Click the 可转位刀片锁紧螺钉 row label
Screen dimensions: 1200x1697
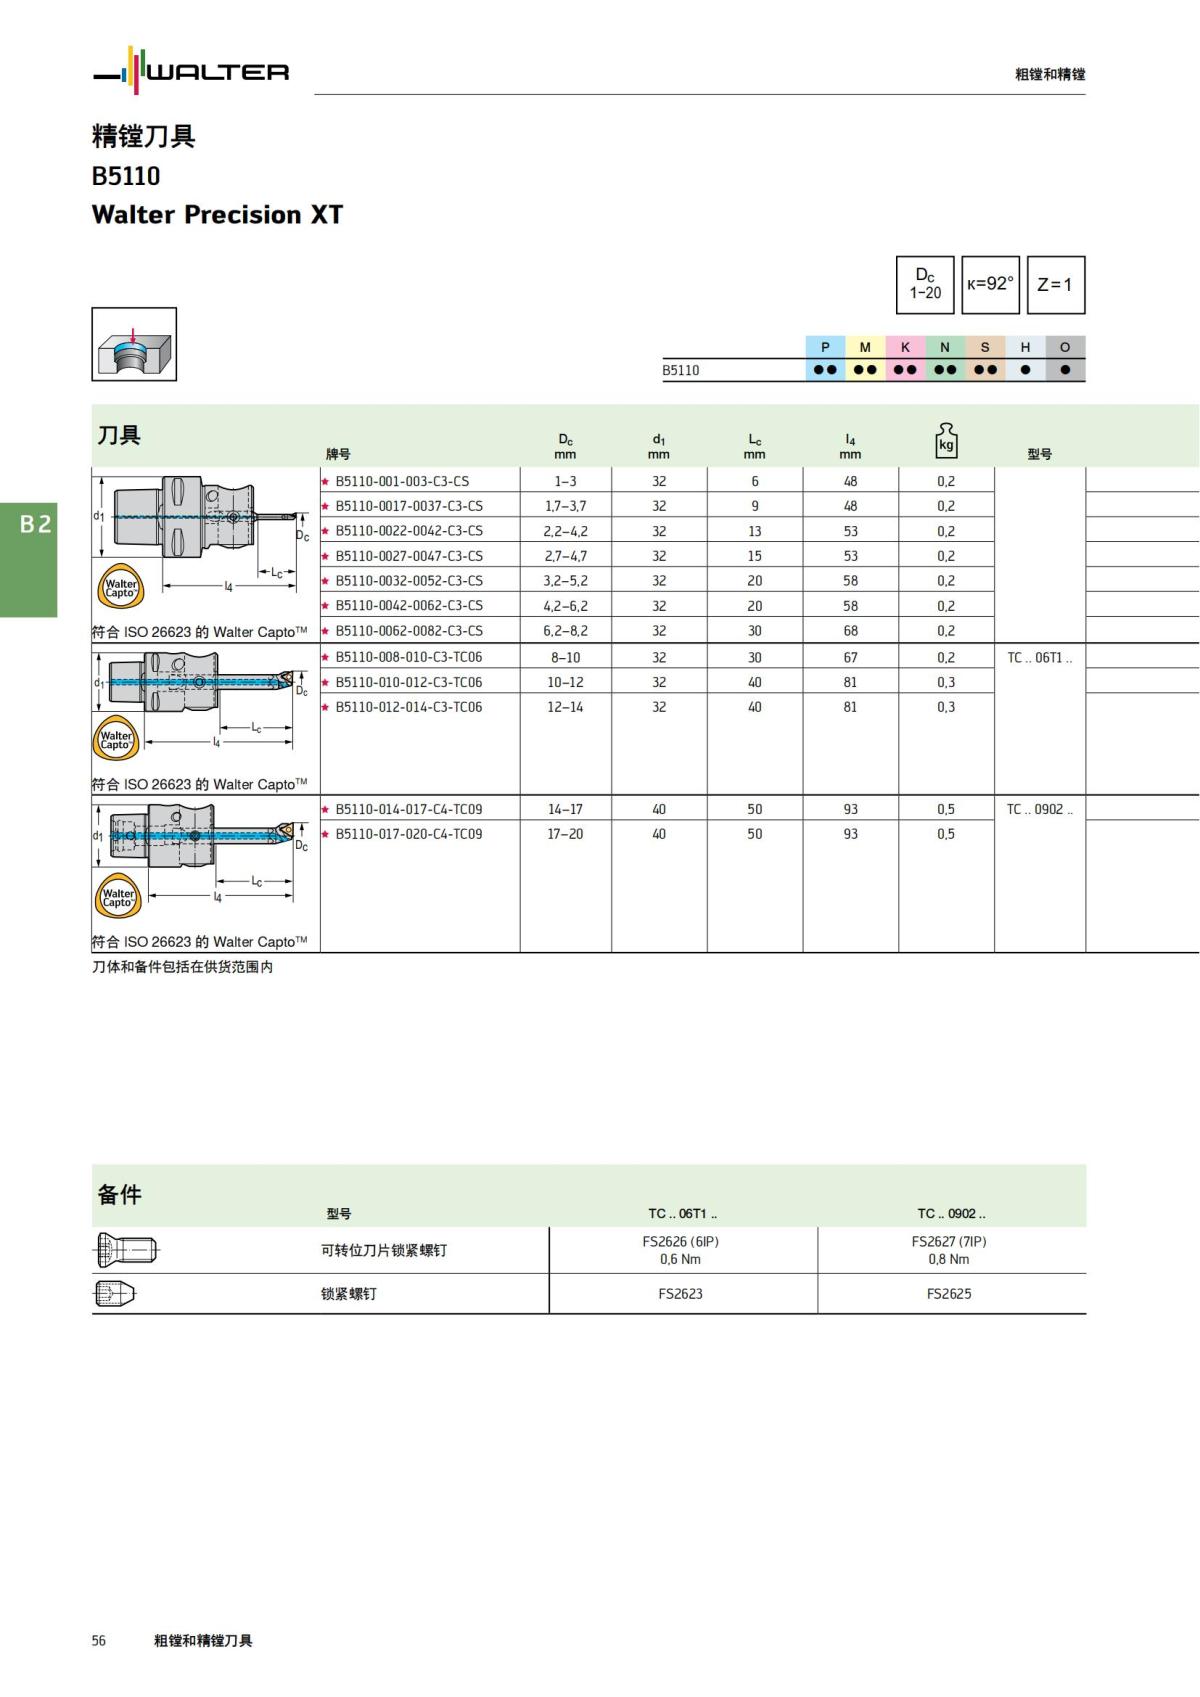pyautogui.click(x=384, y=1250)
